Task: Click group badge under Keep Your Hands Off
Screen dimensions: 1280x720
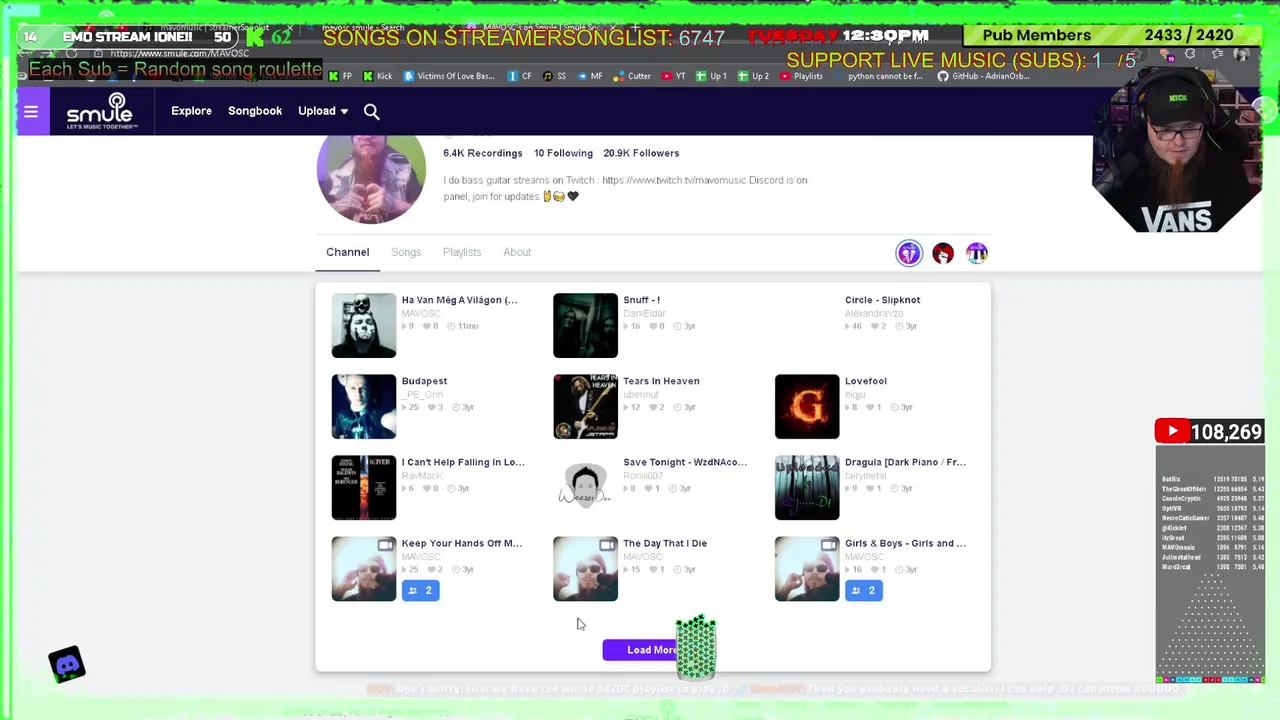Action: pos(420,590)
